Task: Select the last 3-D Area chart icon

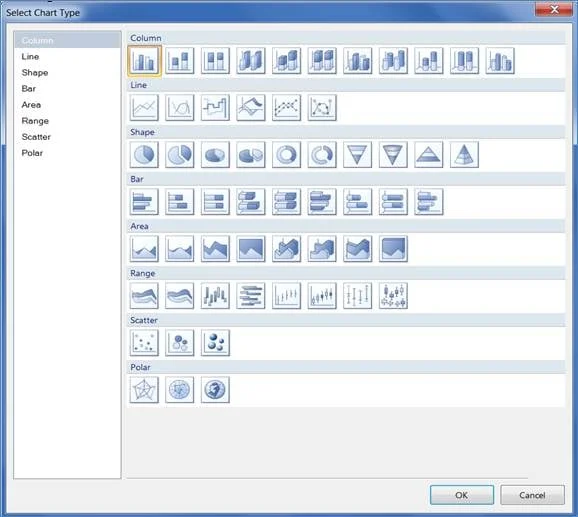Action: (393, 249)
